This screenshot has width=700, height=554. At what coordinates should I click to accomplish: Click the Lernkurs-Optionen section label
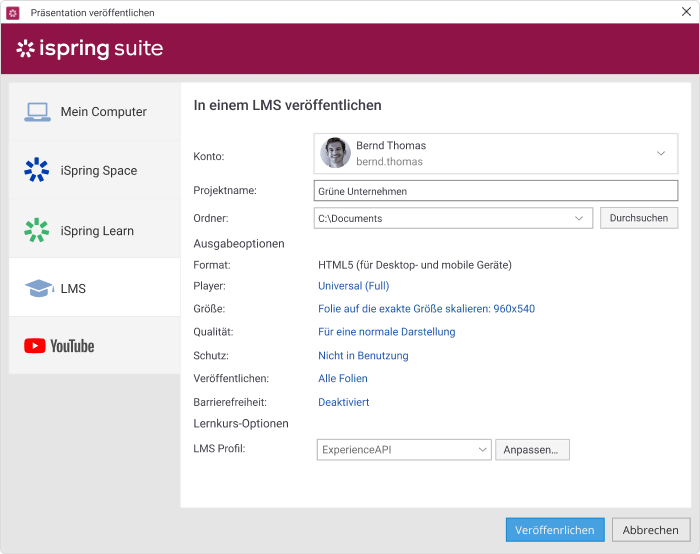tap(241, 423)
